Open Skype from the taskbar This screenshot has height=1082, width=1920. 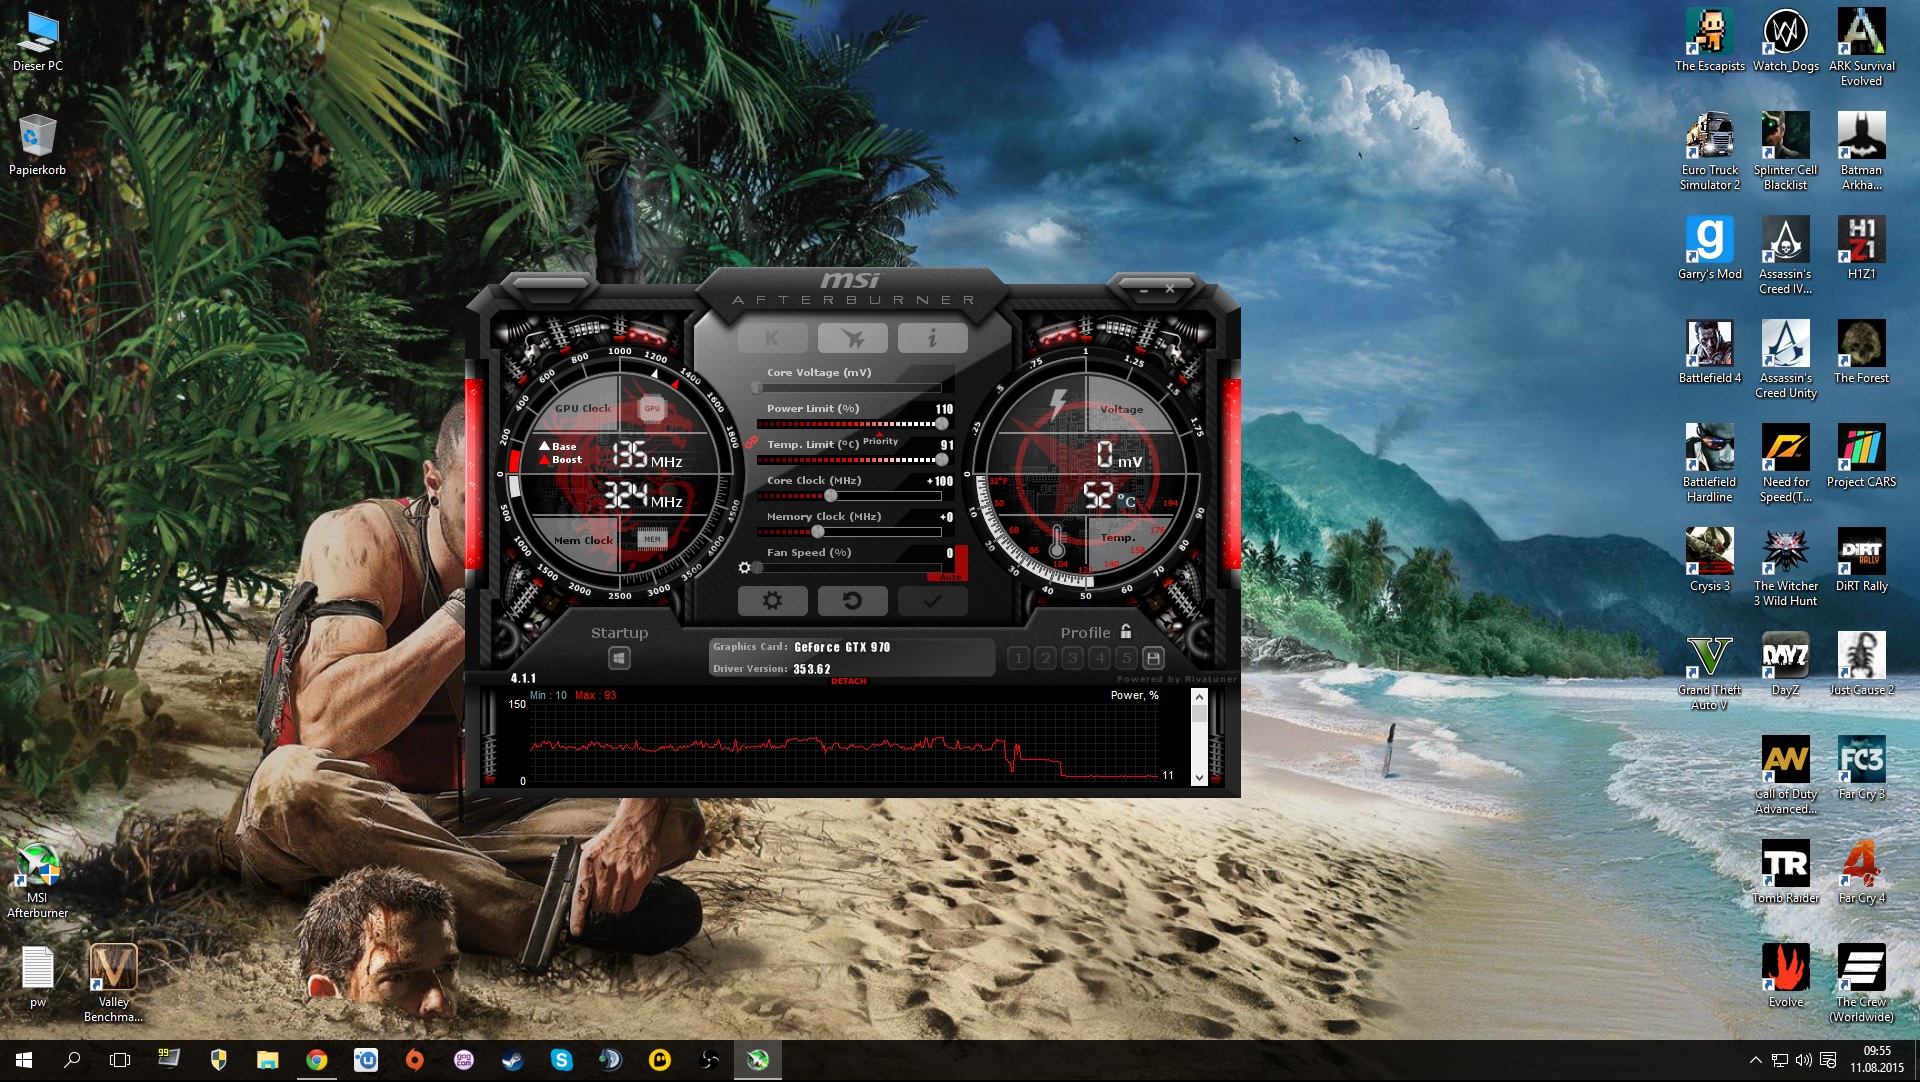(x=561, y=1060)
